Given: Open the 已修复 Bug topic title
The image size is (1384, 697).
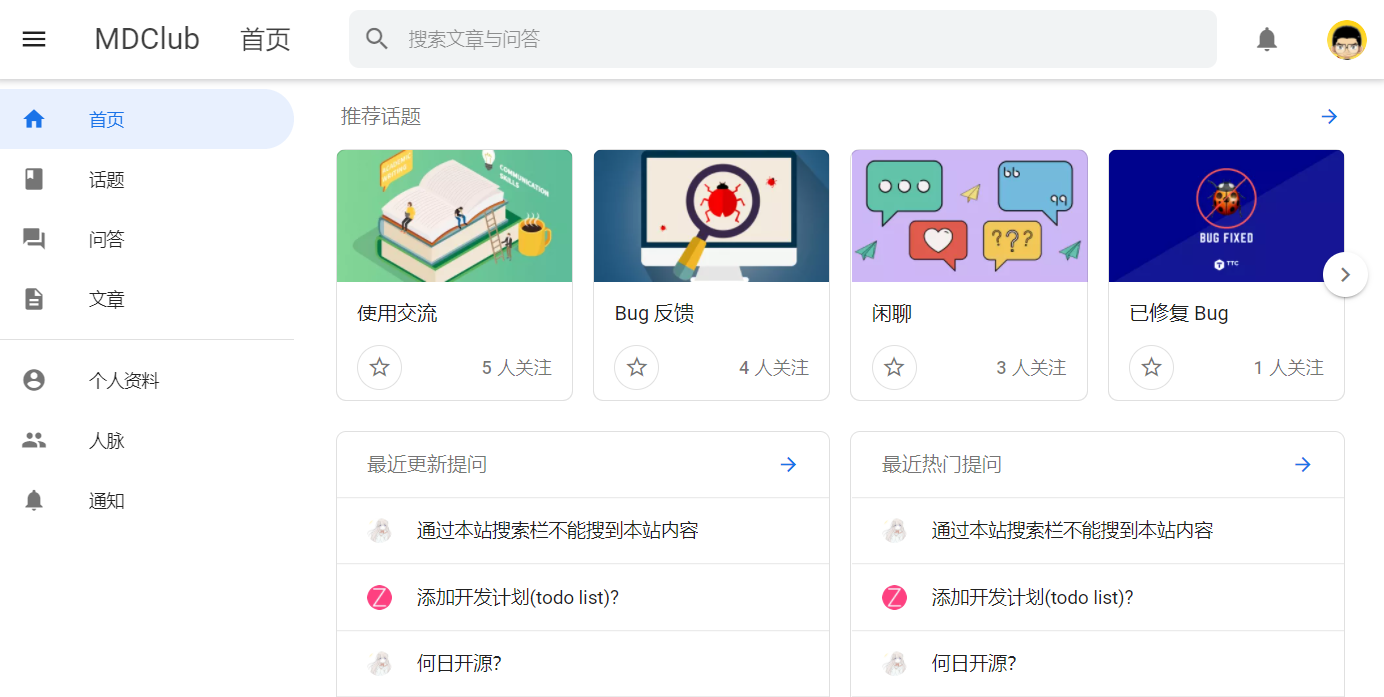Looking at the screenshot, I should pos(1179,313).
